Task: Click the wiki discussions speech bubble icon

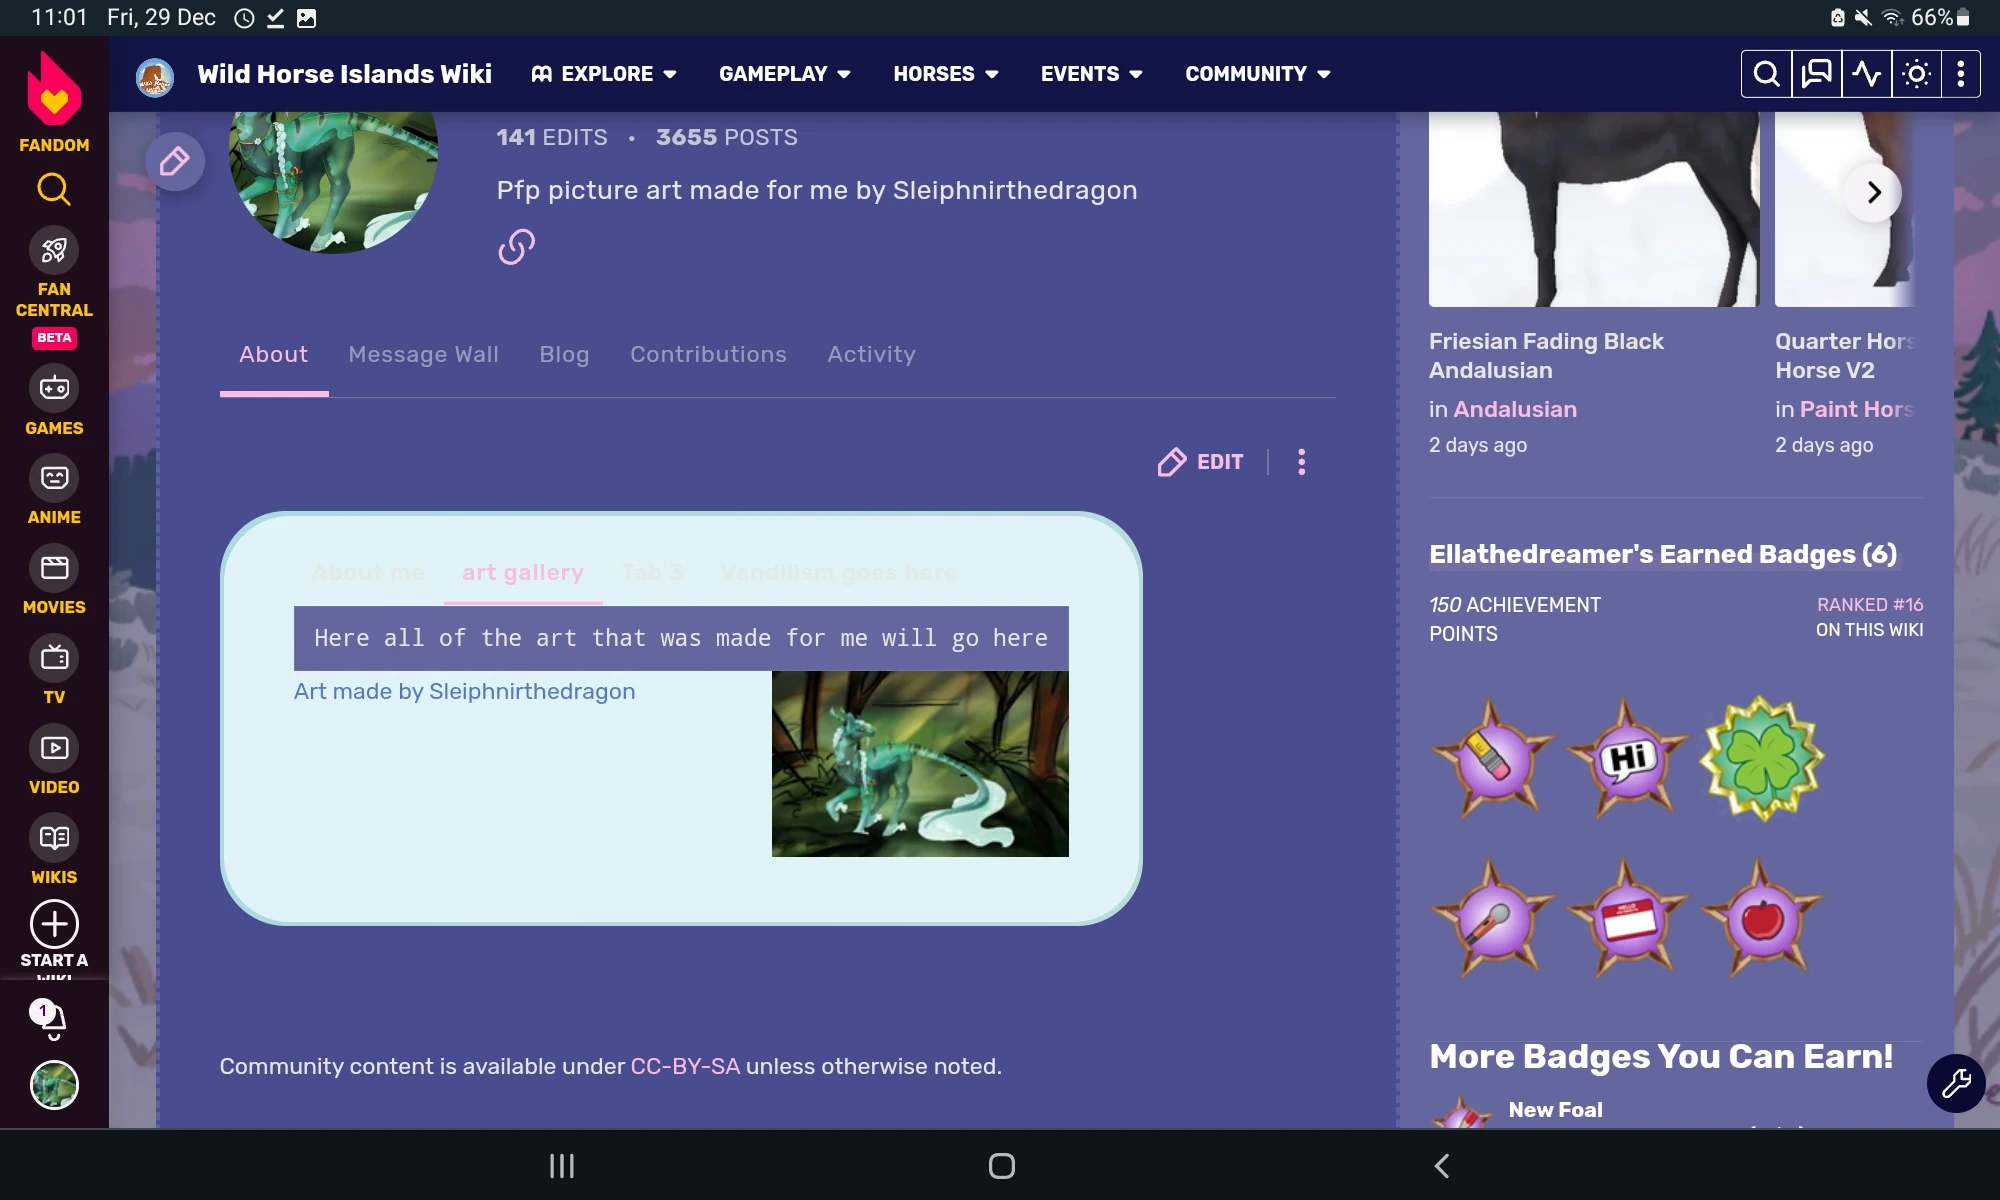Action: point(1816,74)
